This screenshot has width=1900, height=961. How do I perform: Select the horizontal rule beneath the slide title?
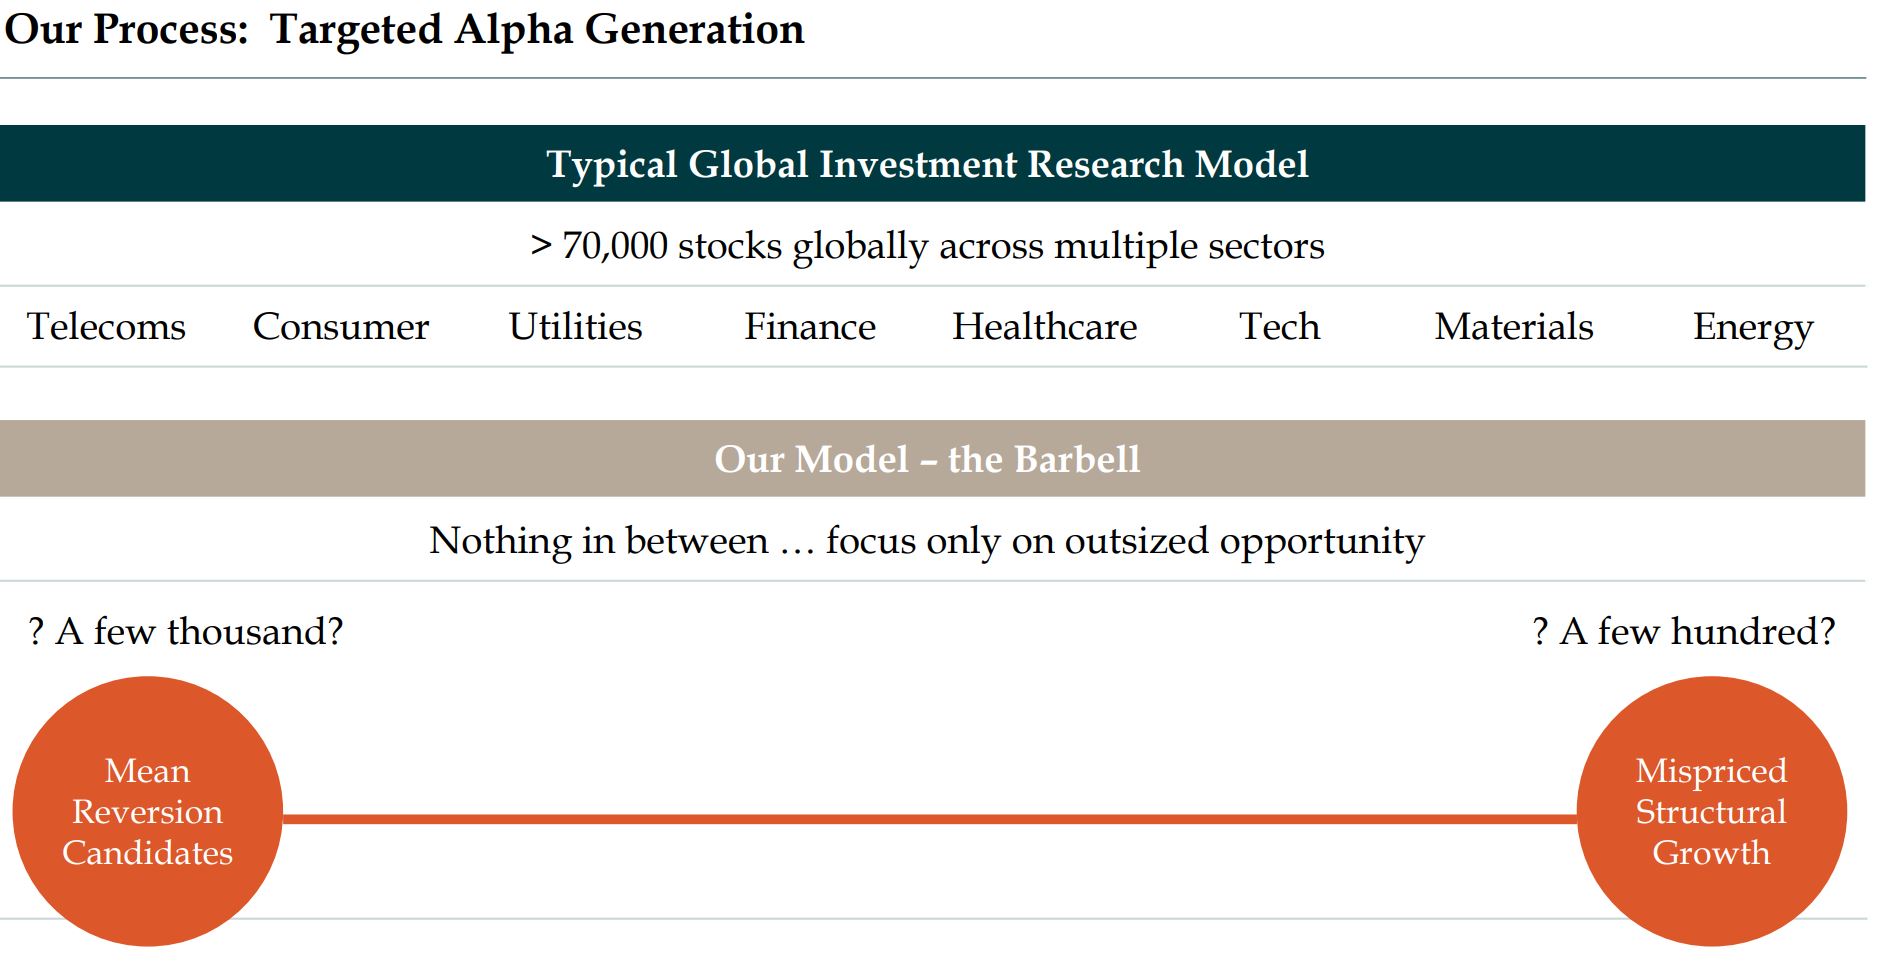pos(932,78)
